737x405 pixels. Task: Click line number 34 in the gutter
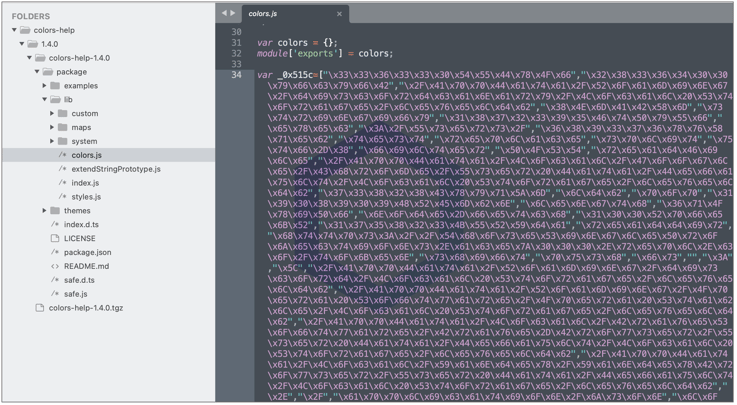pyautogui.click(x=236, y=76)
